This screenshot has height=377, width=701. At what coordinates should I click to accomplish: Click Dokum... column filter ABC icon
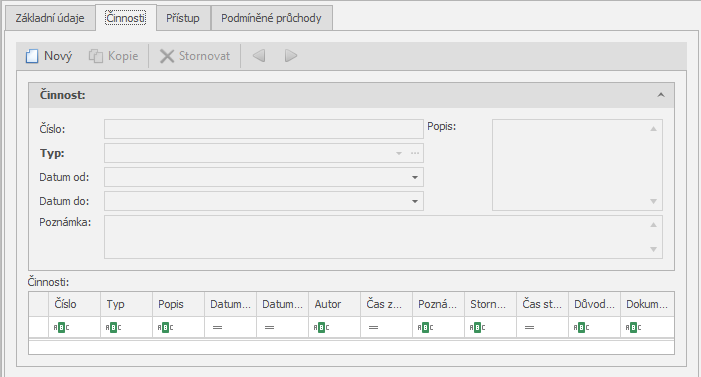633,327
